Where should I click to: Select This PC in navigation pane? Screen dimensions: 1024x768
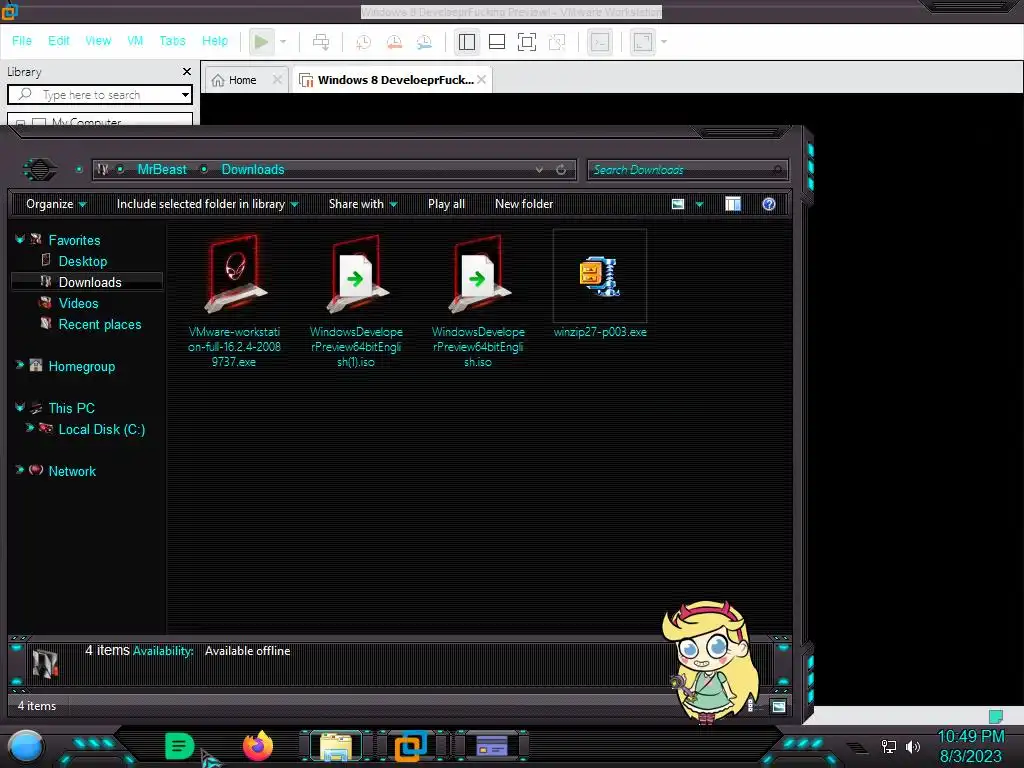click(71, 408)
